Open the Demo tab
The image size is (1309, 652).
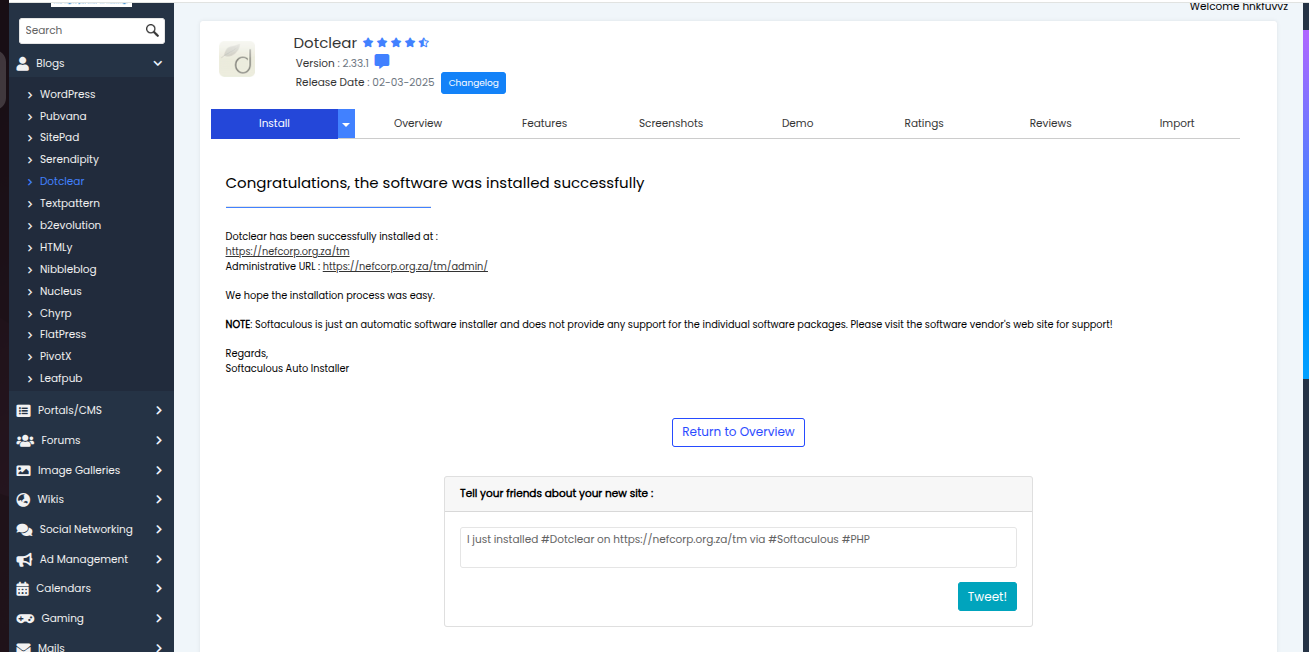click(x=798, y=124)
